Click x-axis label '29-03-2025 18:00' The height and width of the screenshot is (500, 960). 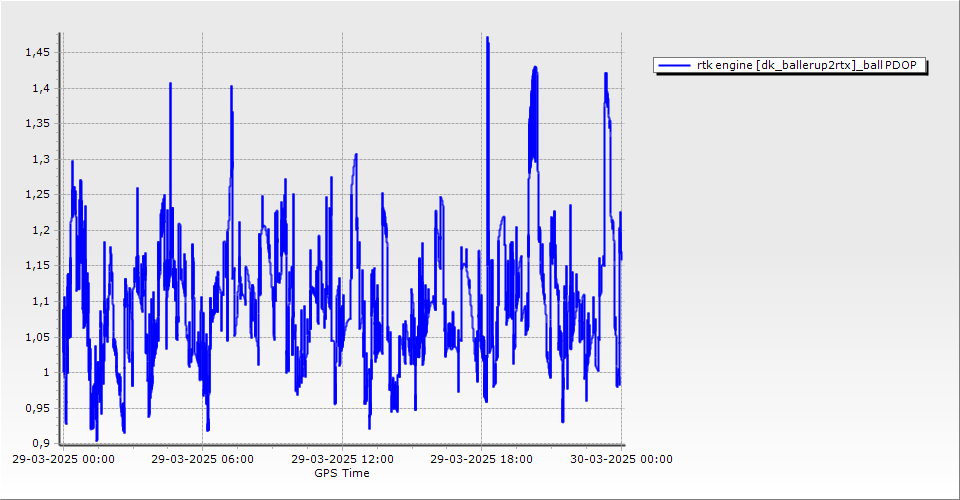[481, 459]
